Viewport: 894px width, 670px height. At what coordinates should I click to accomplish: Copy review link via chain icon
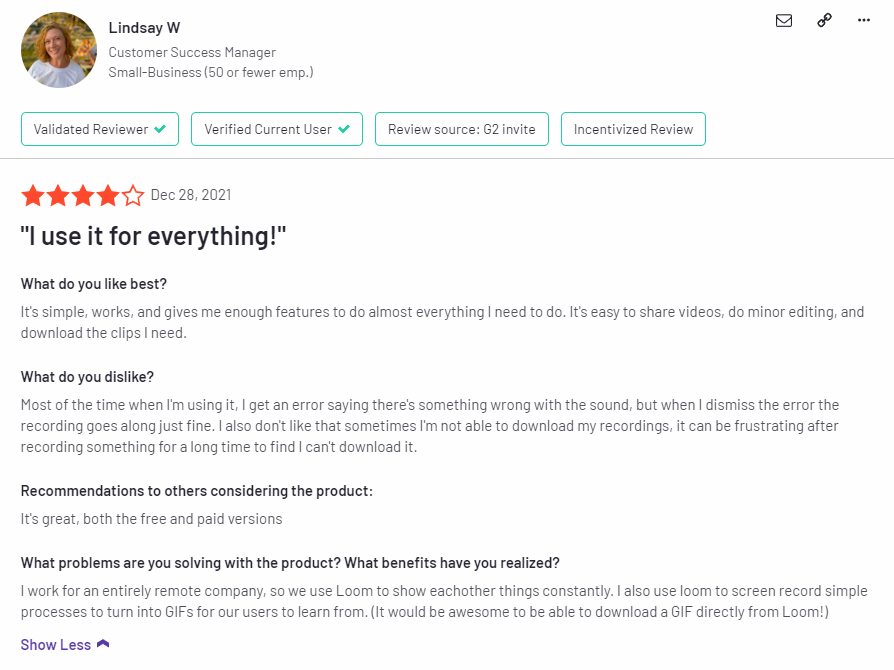coord(824,21)
